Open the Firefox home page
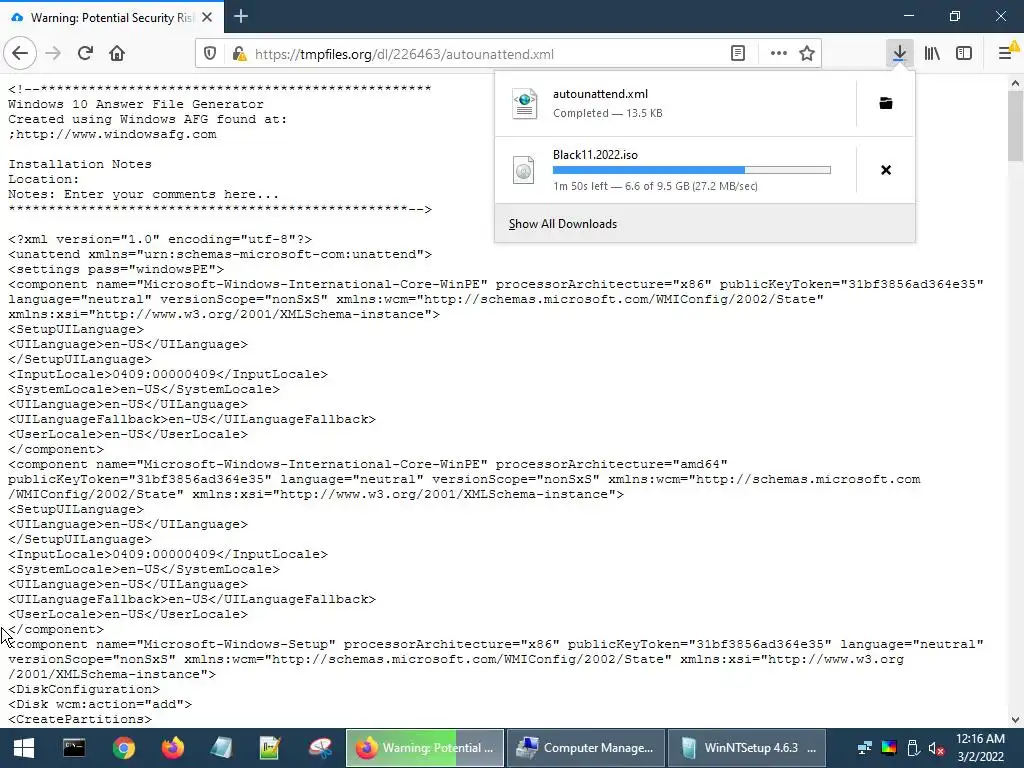 (117, 54)
